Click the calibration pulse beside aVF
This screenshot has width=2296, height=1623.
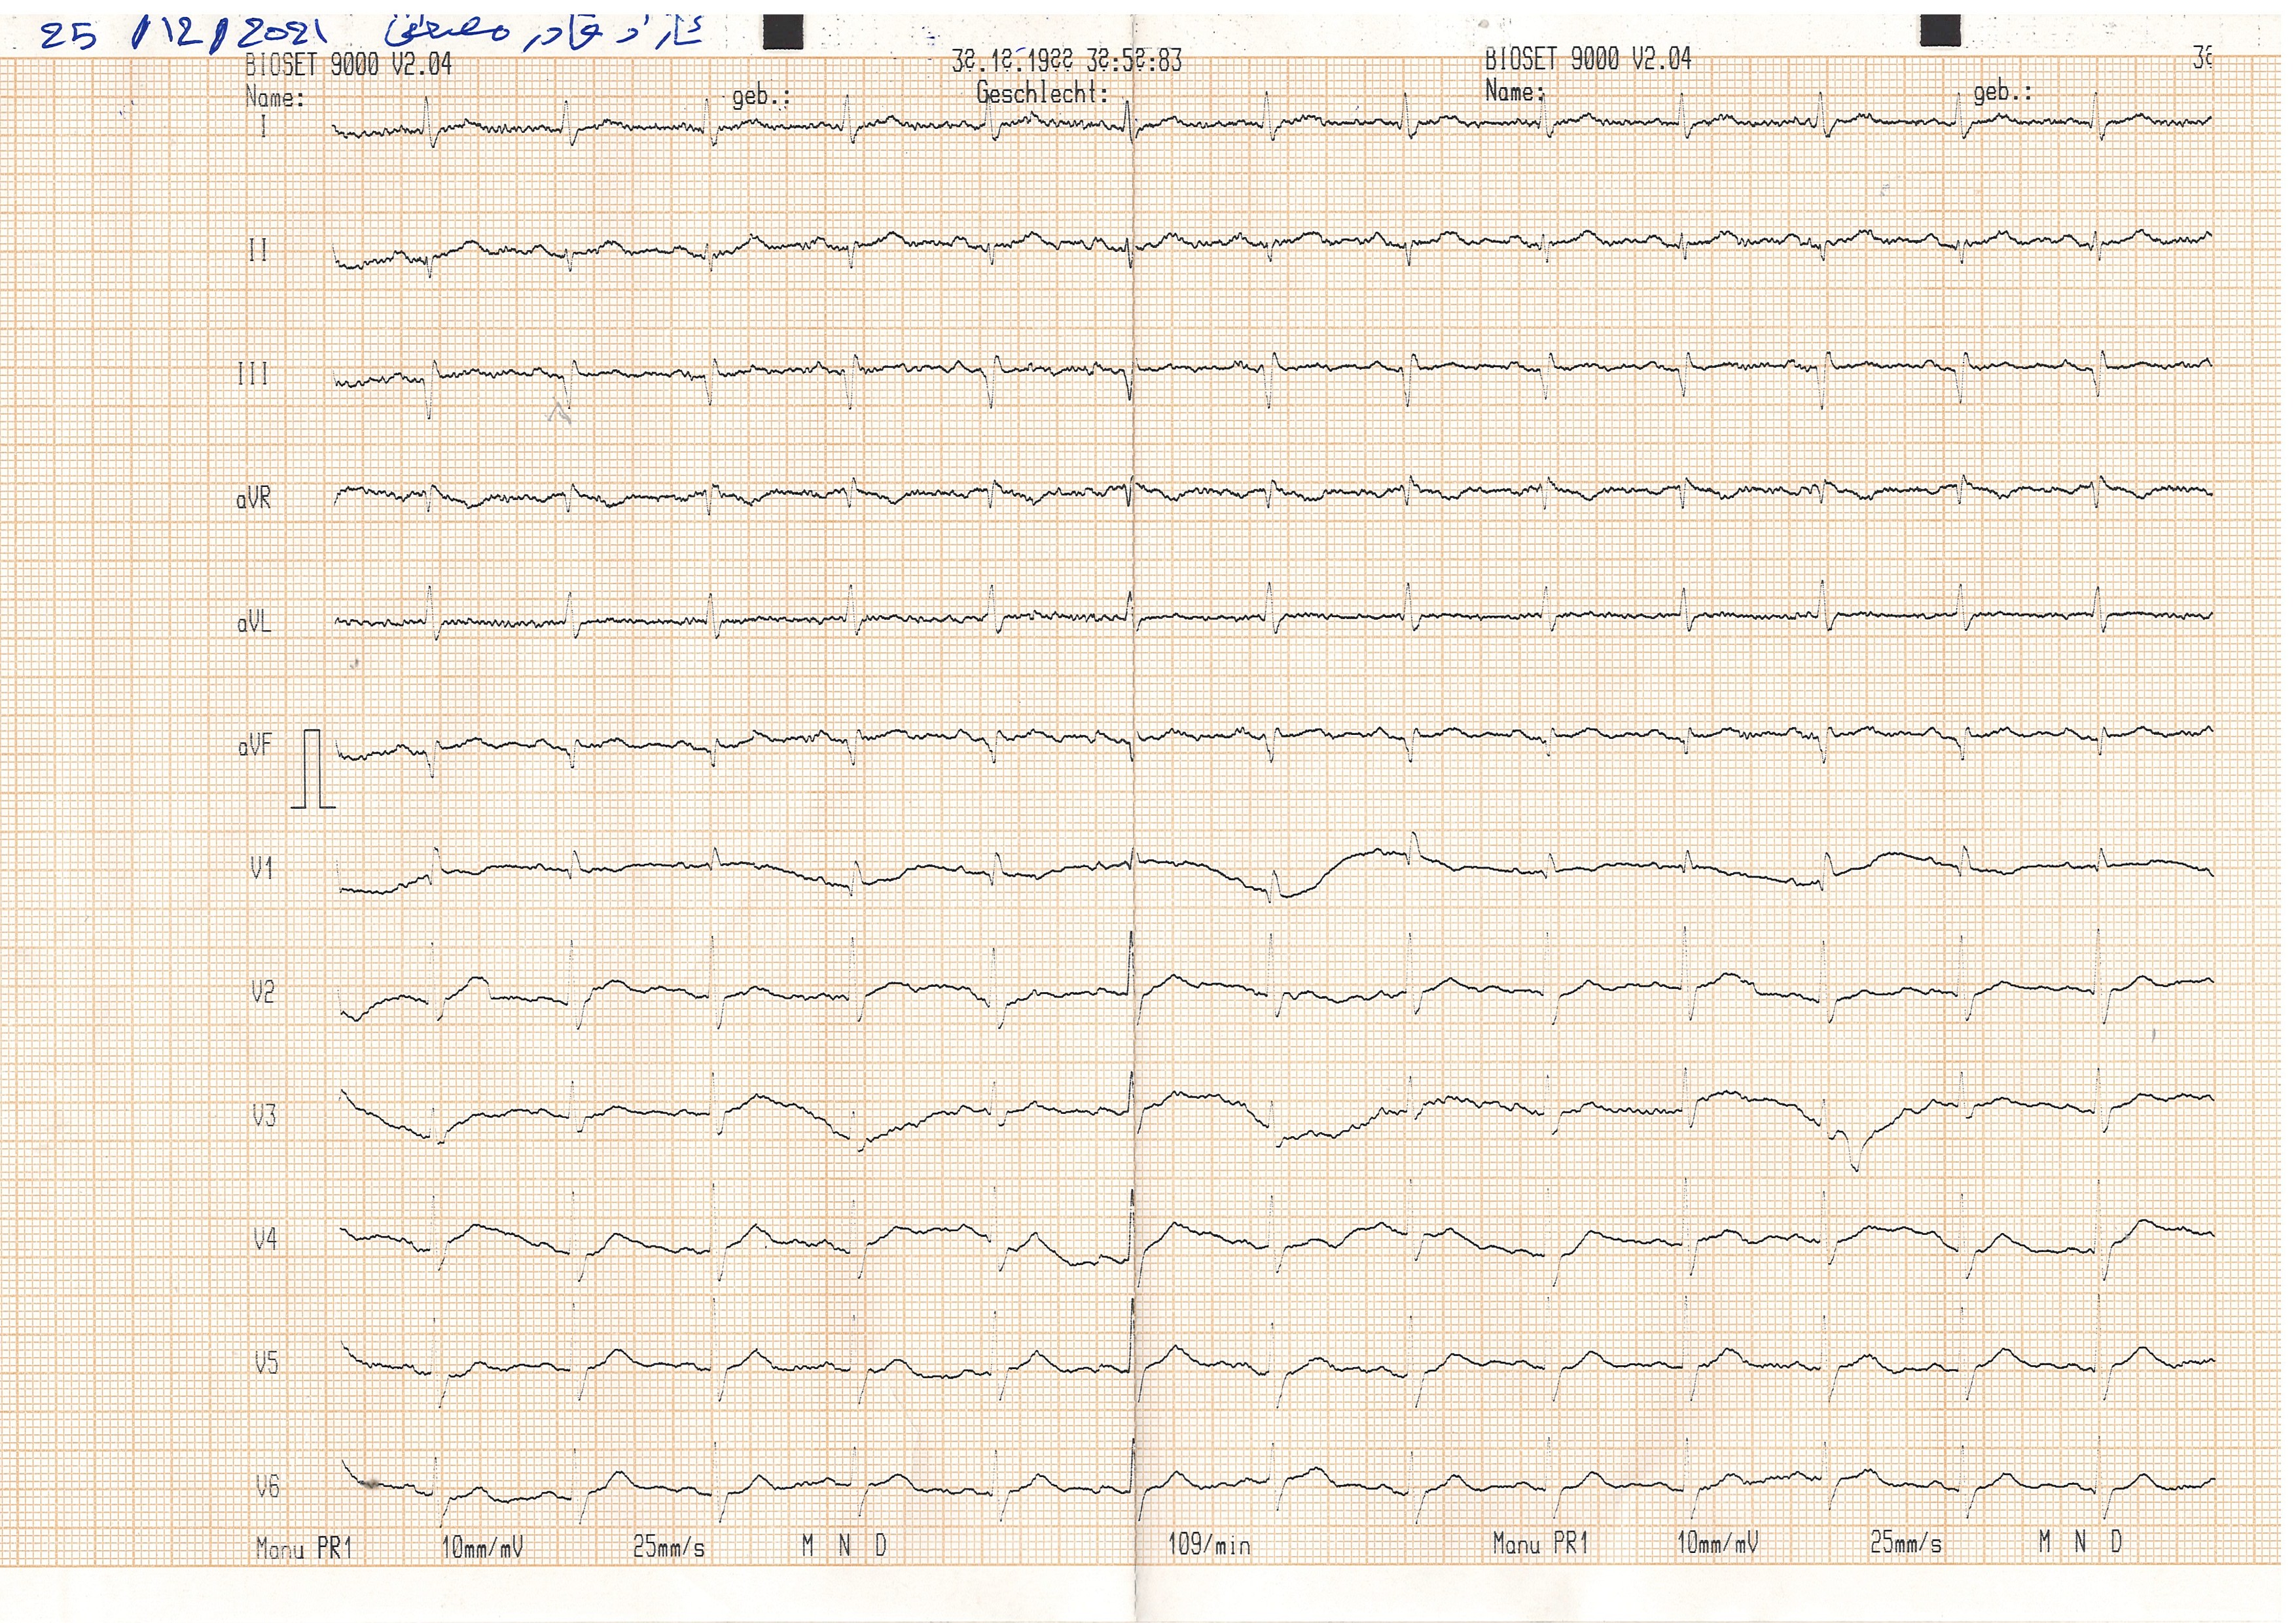(313, 769)
